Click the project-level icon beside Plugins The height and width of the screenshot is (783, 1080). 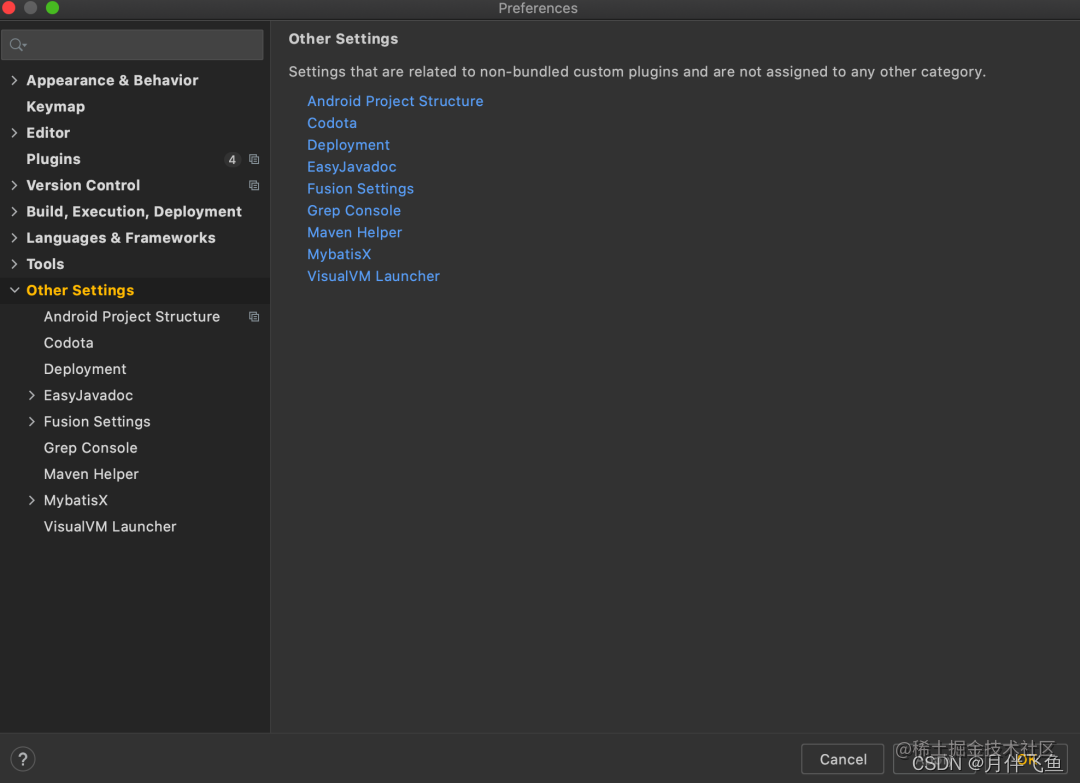254,159
